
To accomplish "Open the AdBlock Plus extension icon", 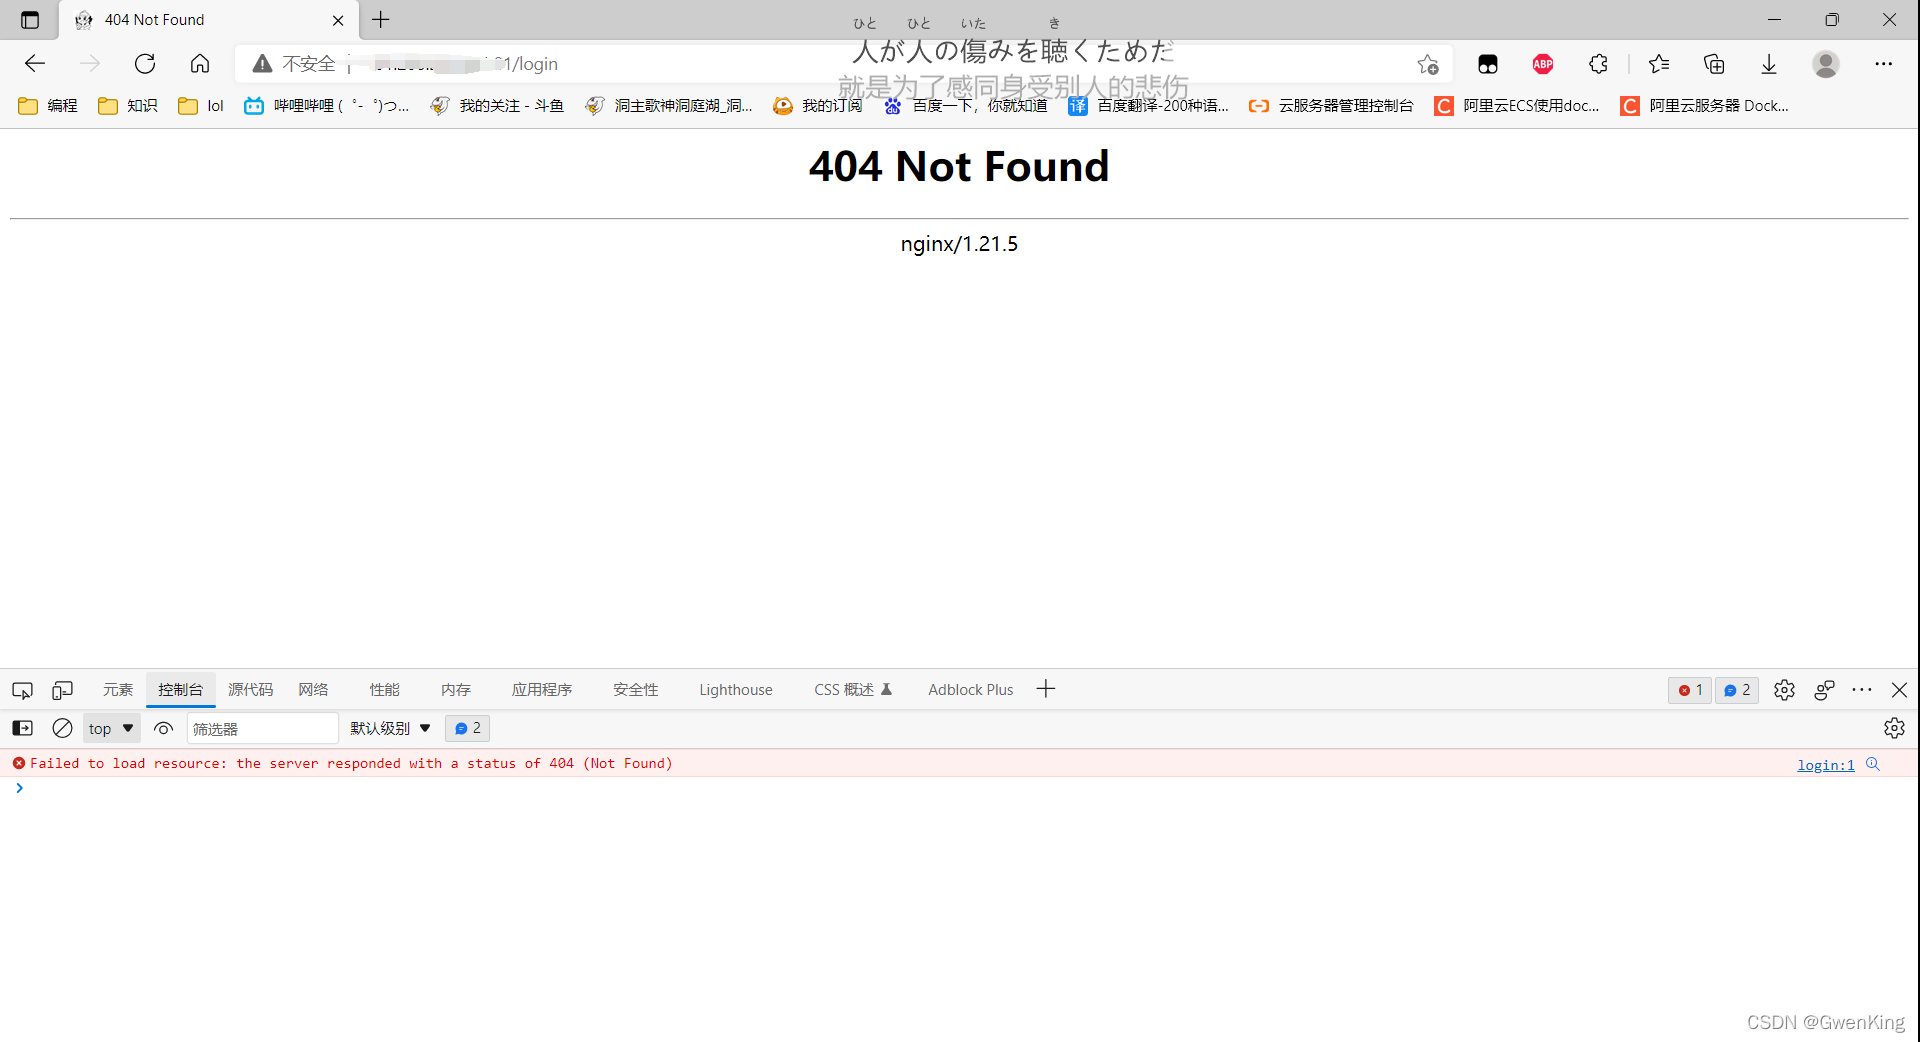I will point(1543,64).
